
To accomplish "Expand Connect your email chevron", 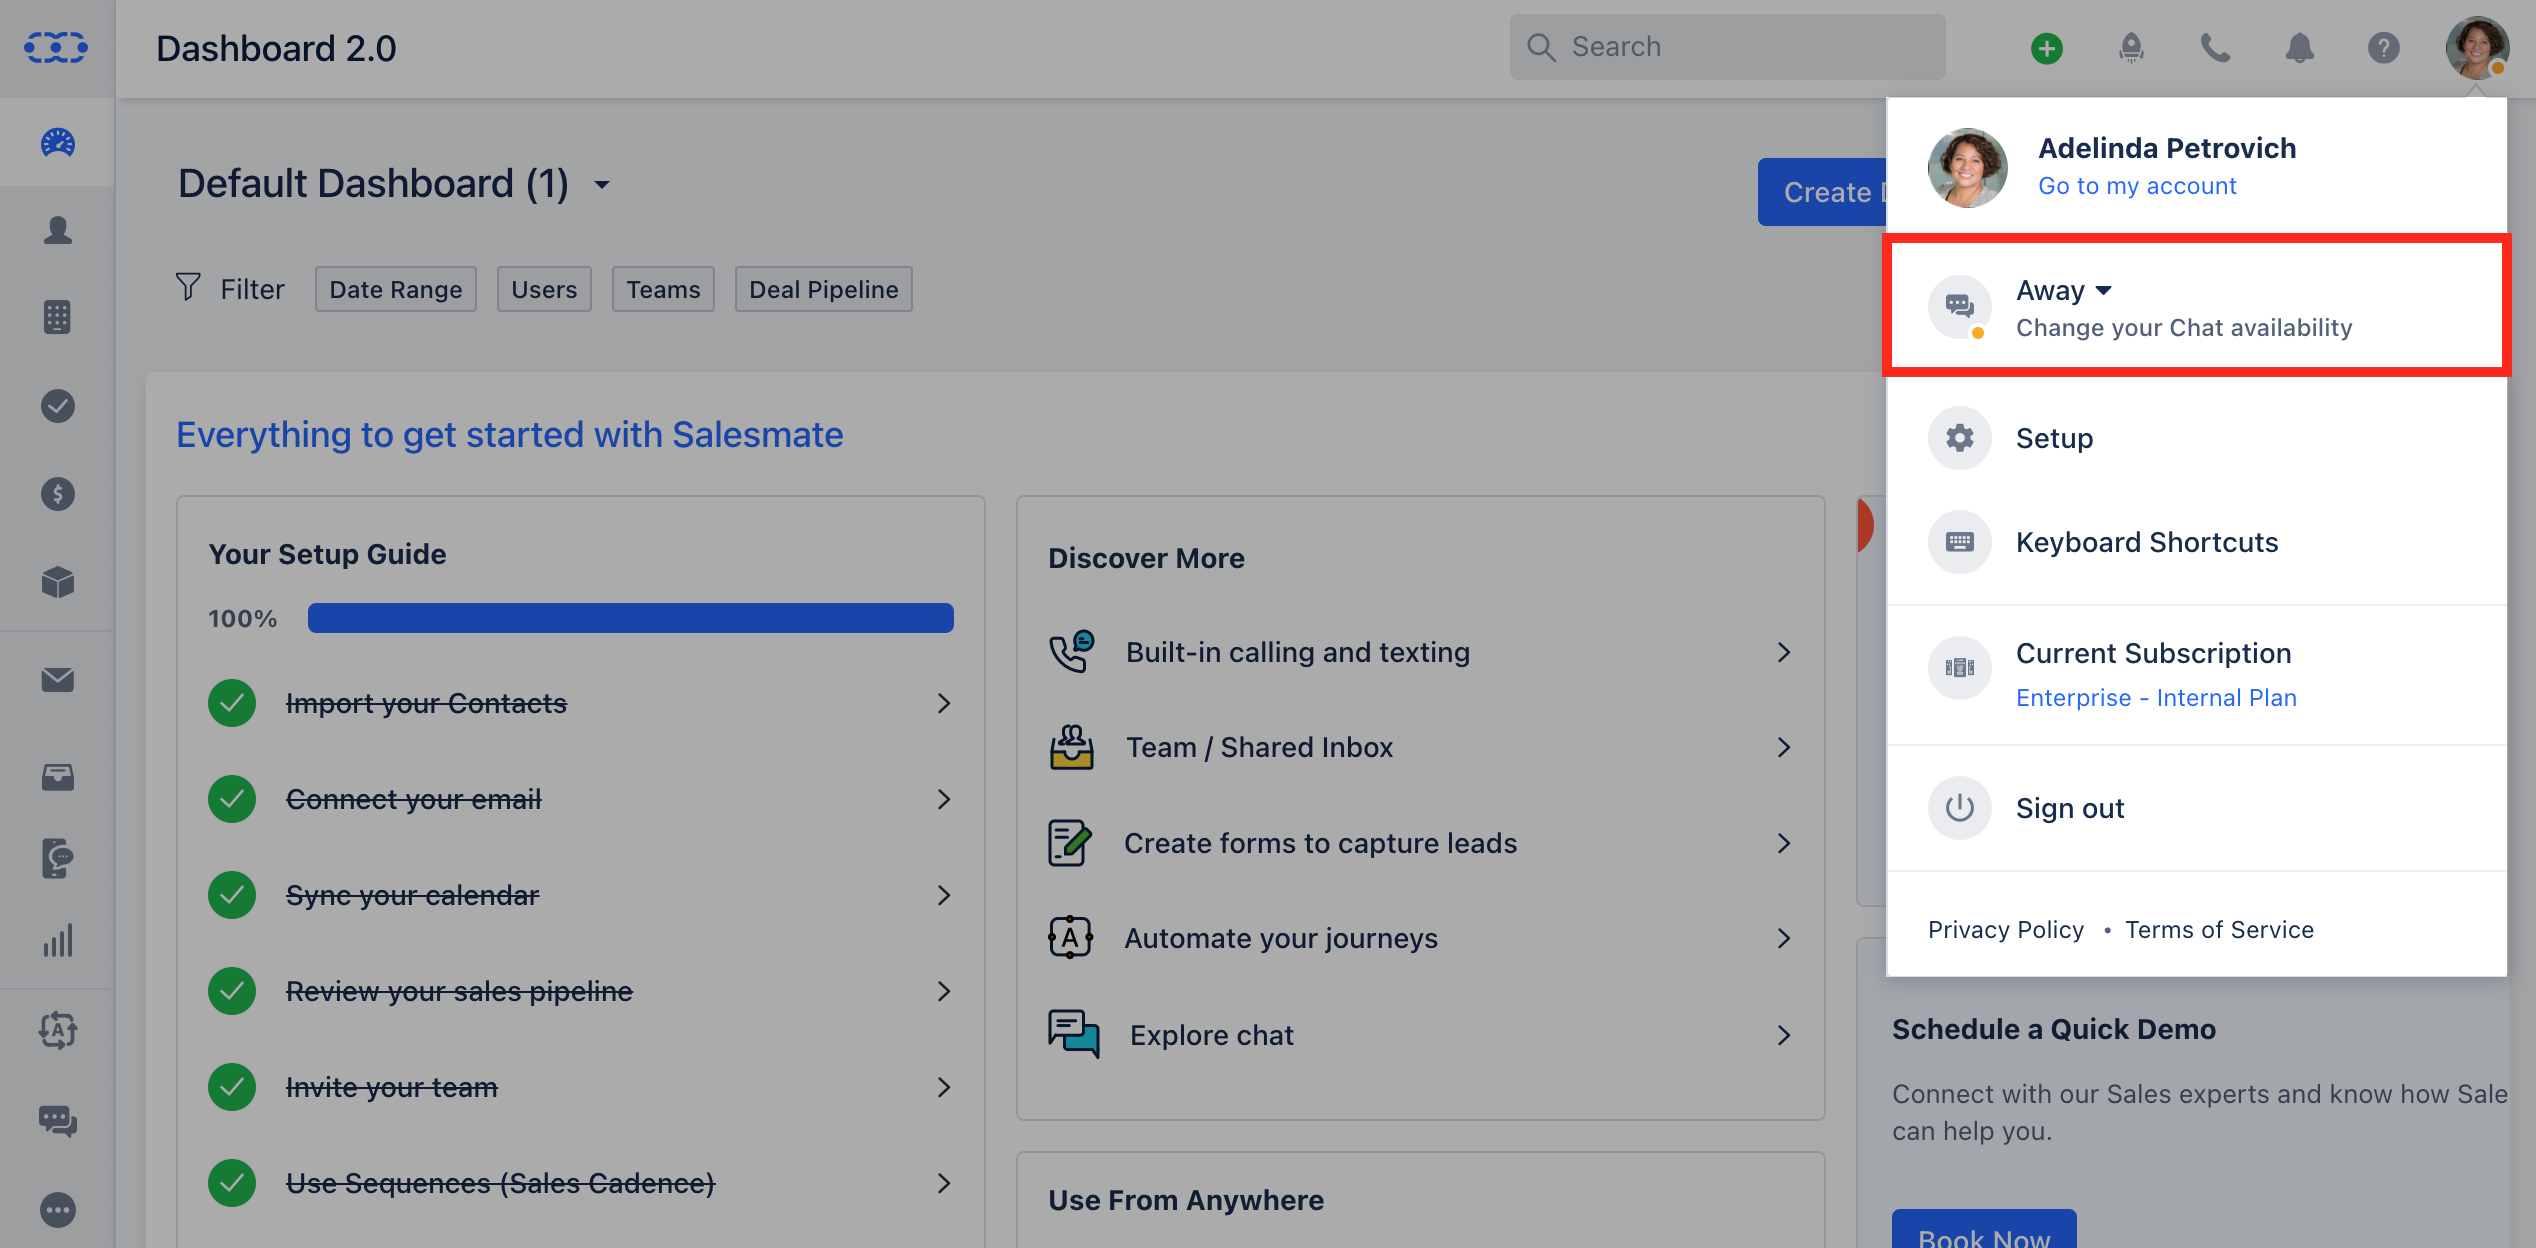I will tap(943, 799).
